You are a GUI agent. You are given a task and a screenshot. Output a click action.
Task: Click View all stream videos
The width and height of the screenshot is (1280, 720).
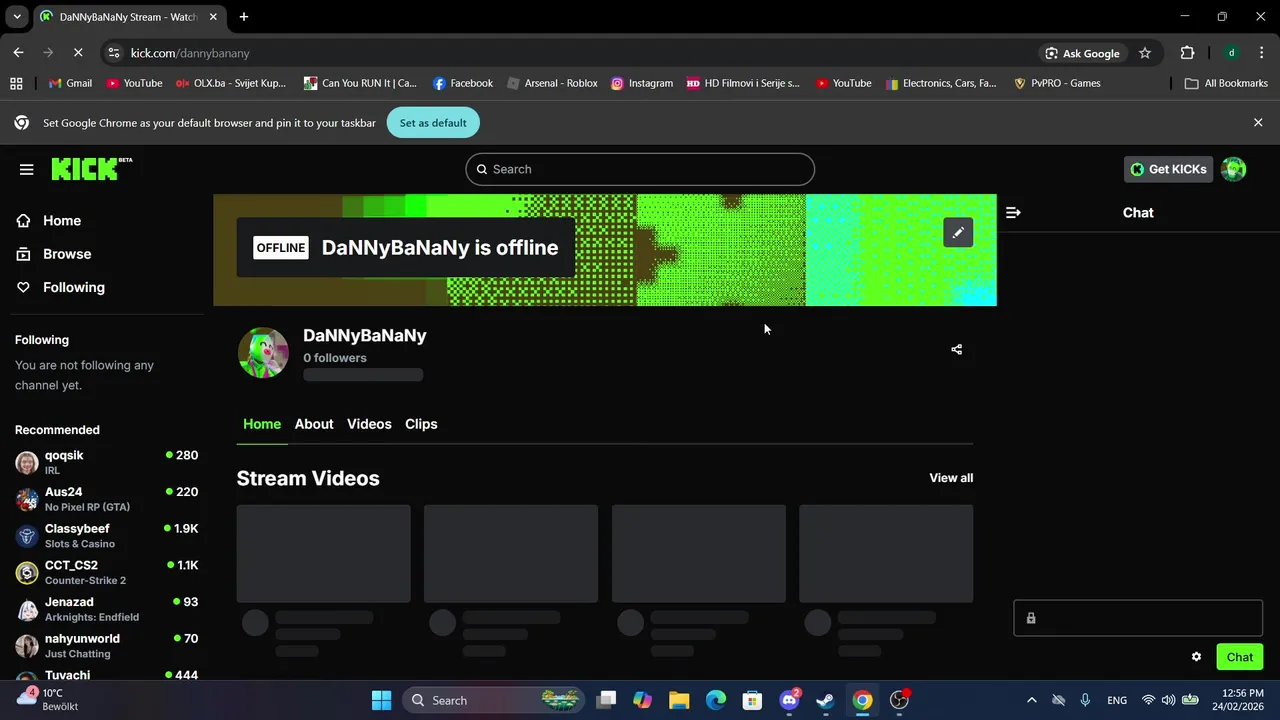click(951, 478)
